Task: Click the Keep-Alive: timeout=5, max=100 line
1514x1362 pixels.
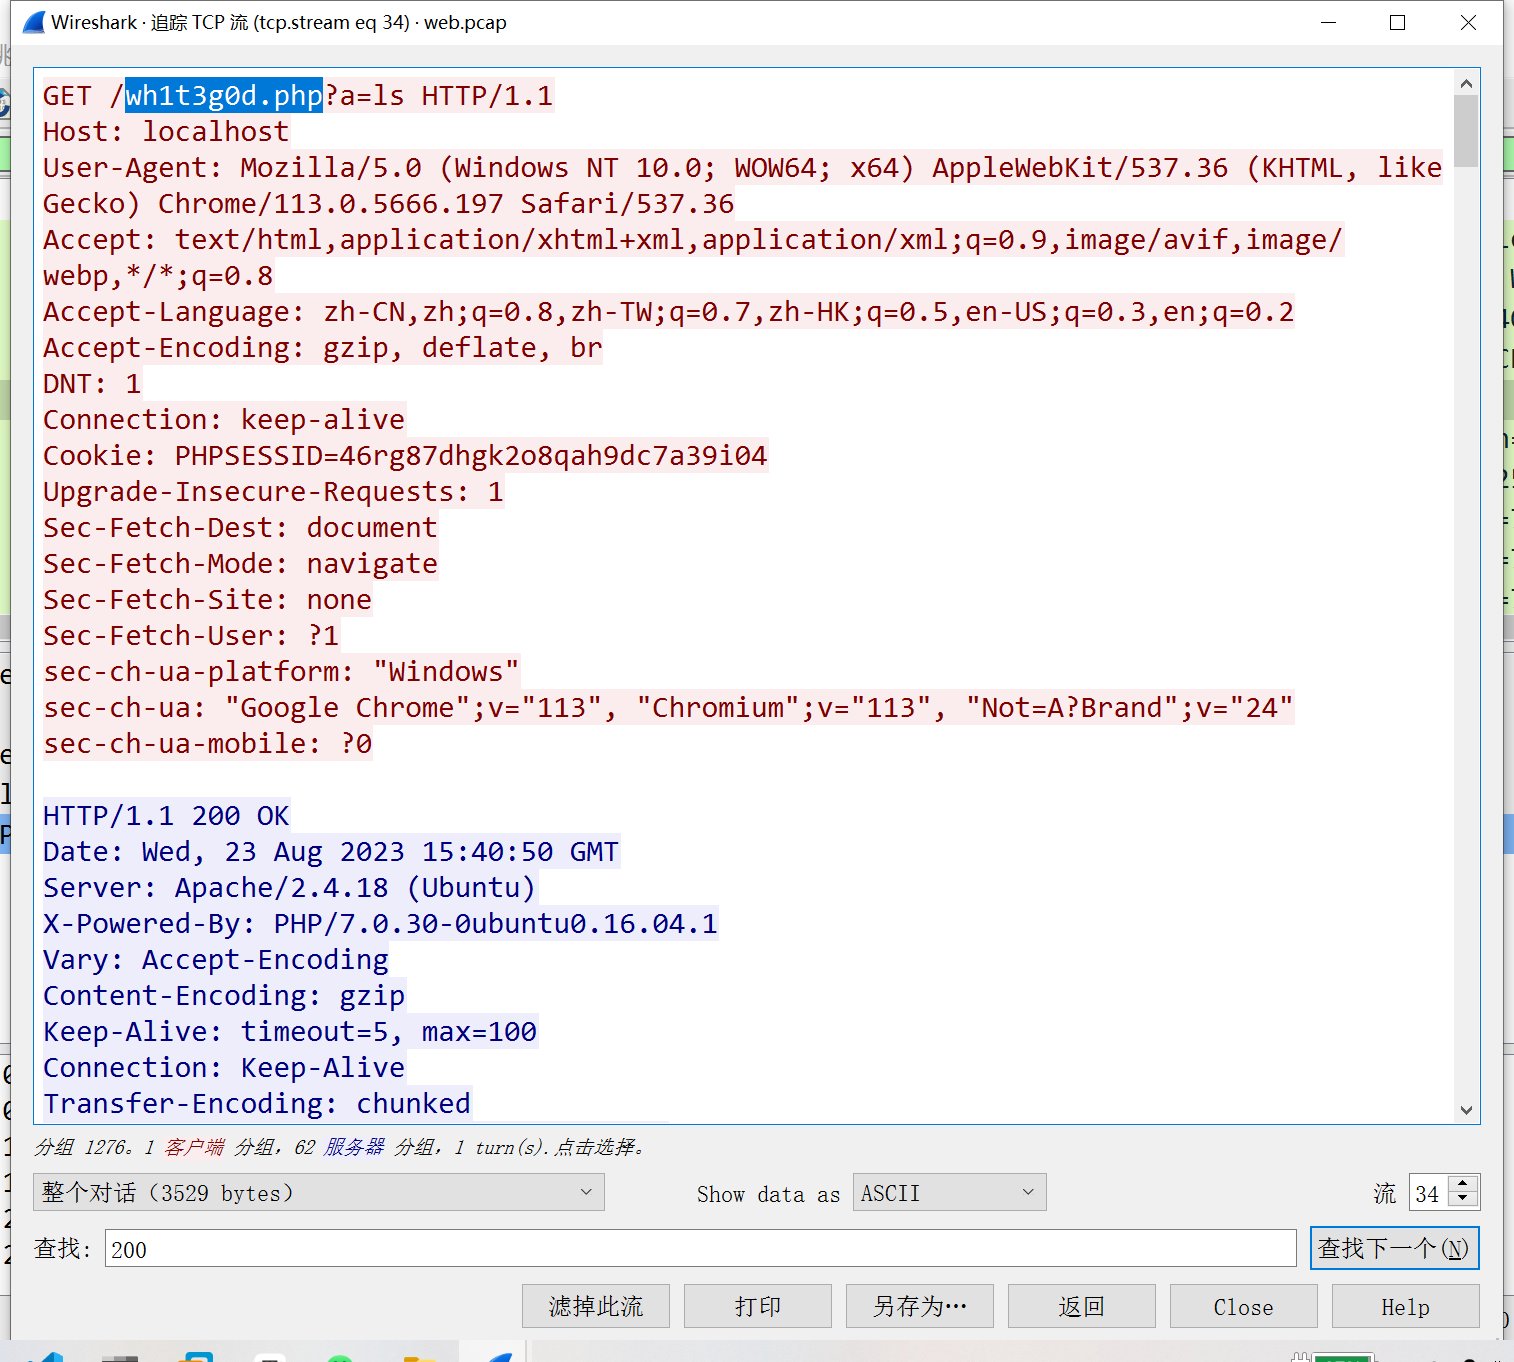Action: [x=290, y=1032]
